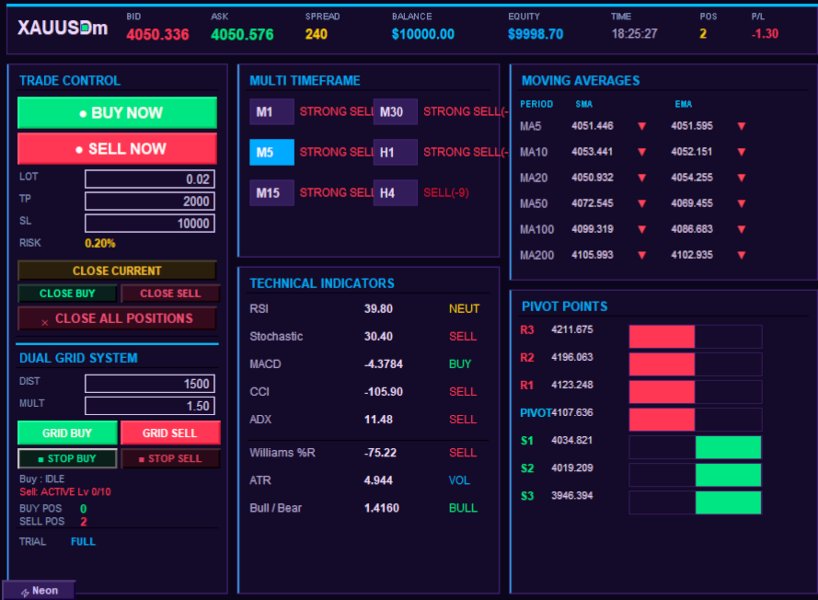Click the P/L value -1.30
The width and height of the screenshot is (818, 600).
[x=765, y=34]
